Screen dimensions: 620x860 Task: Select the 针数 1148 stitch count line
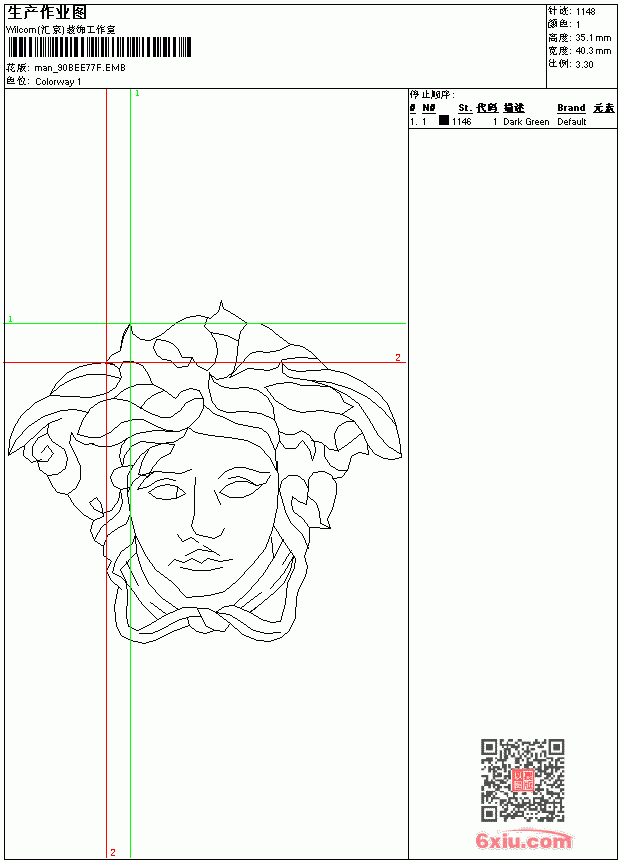(572, 11)
